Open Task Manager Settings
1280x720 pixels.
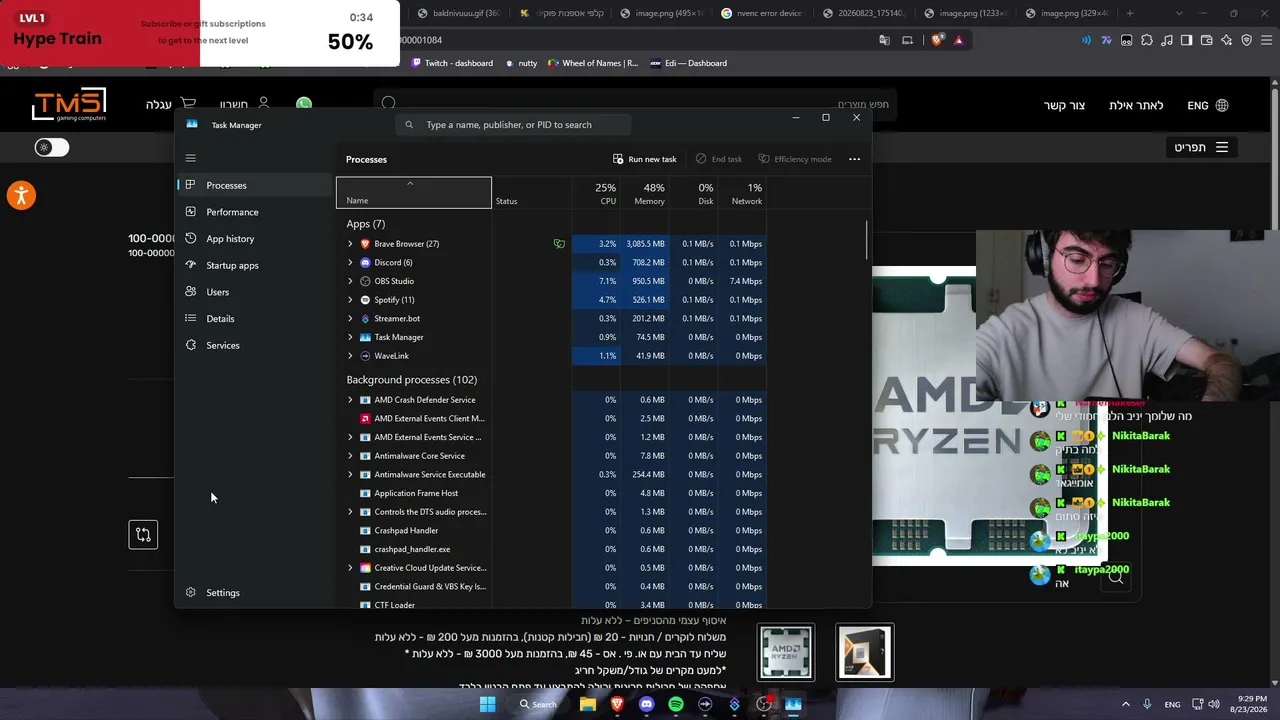254,593
